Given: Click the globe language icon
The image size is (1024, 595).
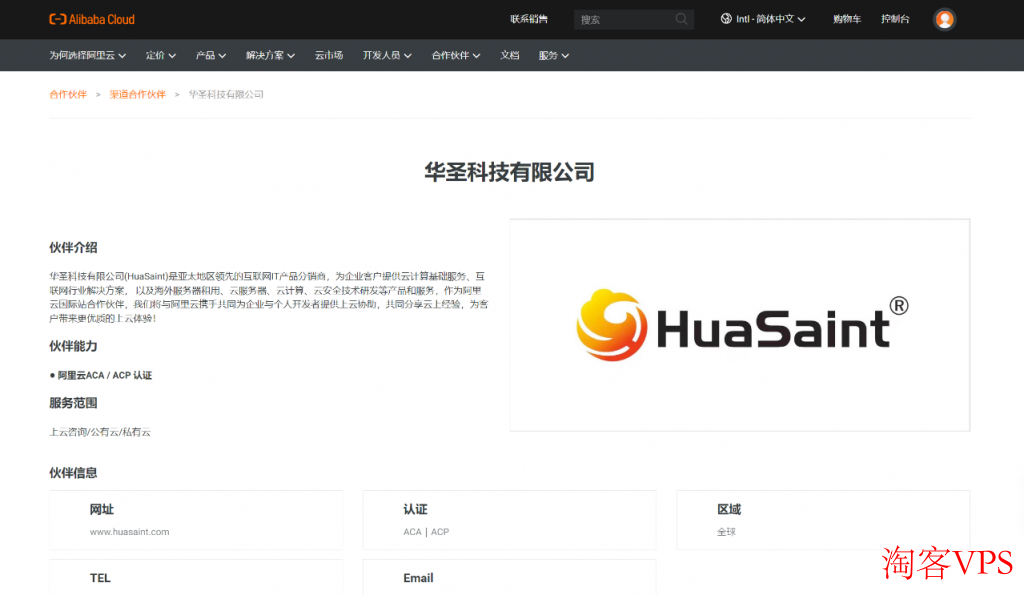Looking at the screenshot, I should (726, 19).
